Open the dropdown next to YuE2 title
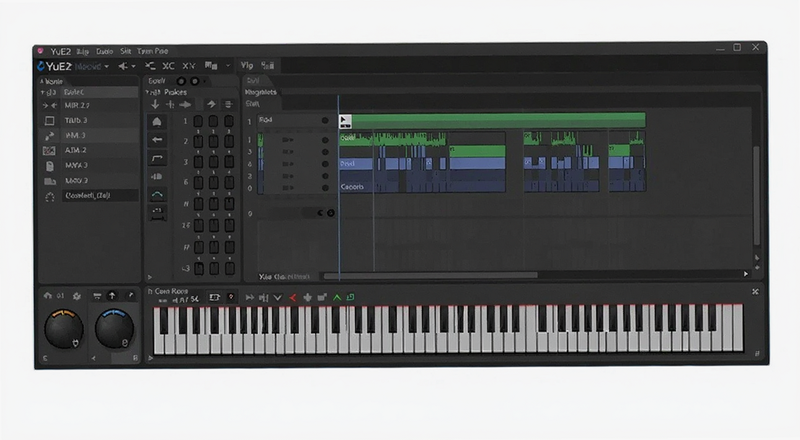800x440 pixels. (x=107, y=67)
